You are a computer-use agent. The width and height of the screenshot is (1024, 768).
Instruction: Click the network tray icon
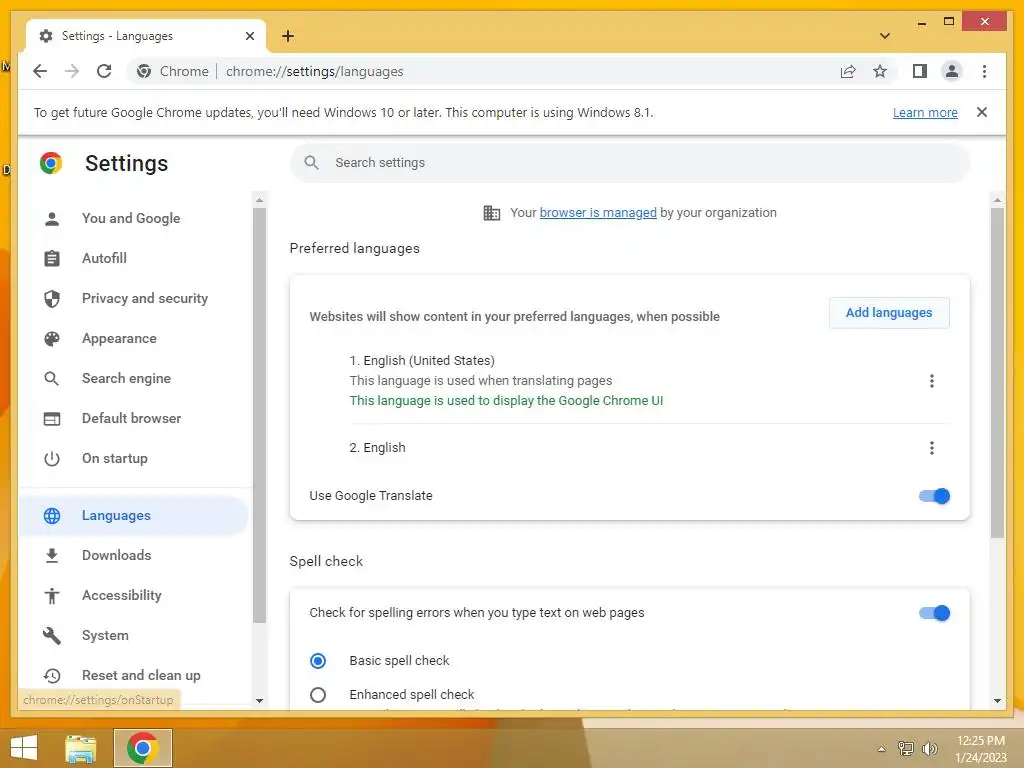click(906, 749)
